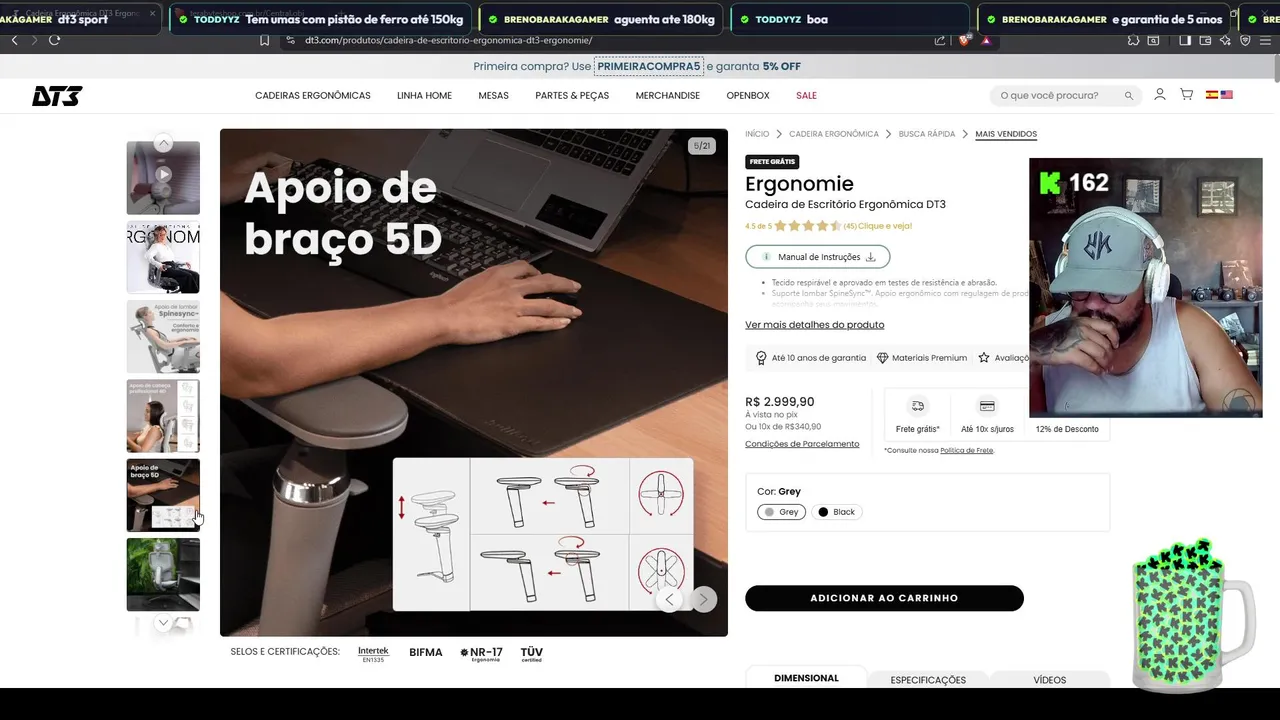Click the share icon in address bar

(x=940, y=40)
